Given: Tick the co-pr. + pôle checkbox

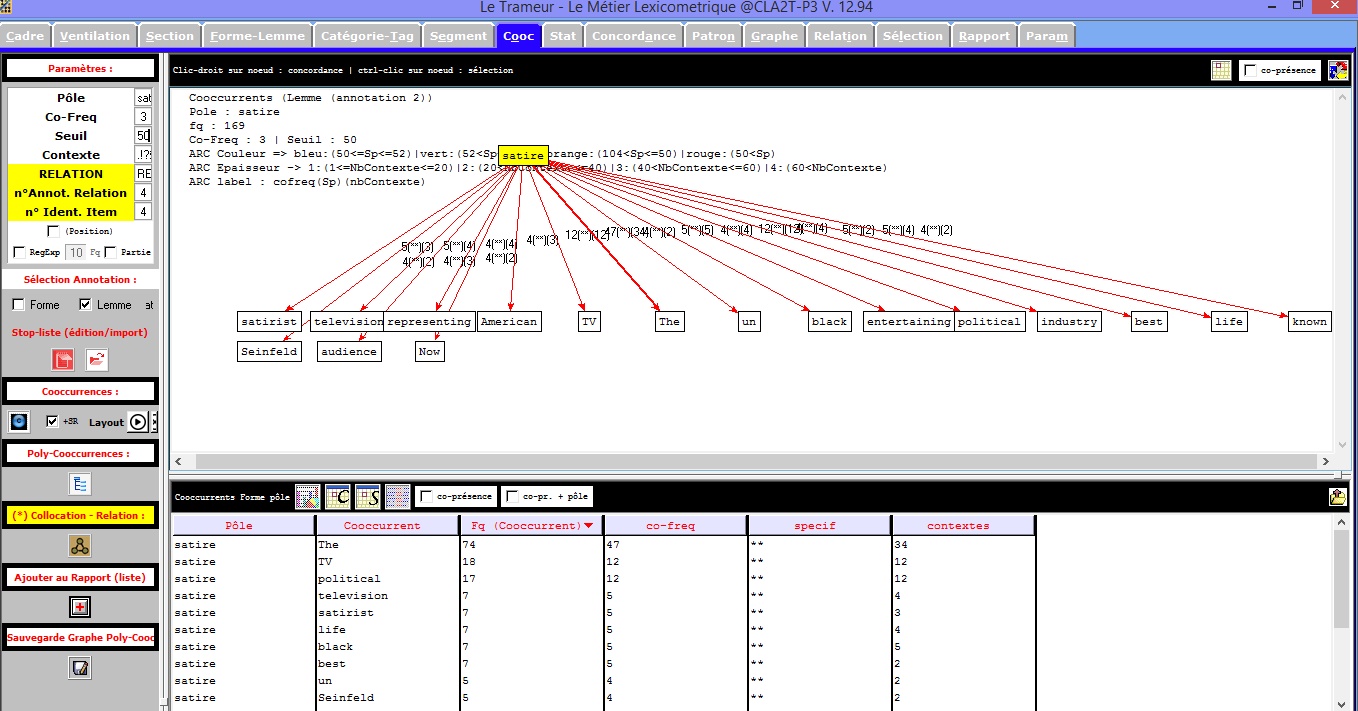Looking at the screenshot, I should (512, 496).
